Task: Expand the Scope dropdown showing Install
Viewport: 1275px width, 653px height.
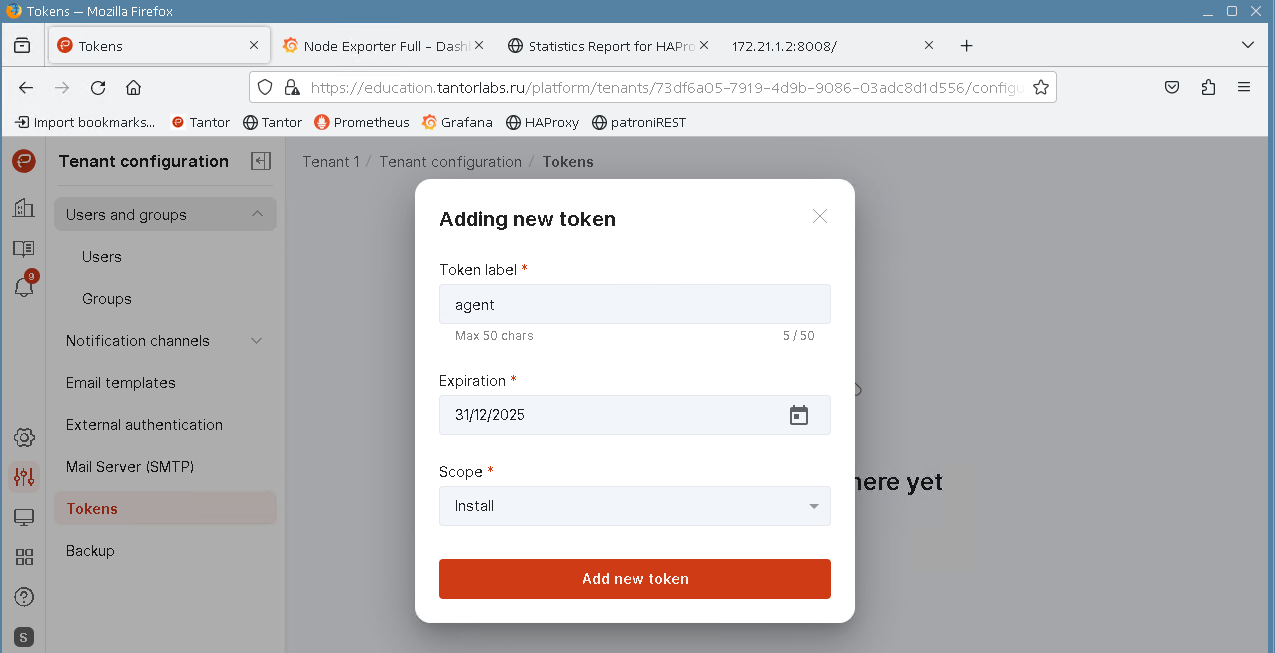Action: (x=634, y=506)
